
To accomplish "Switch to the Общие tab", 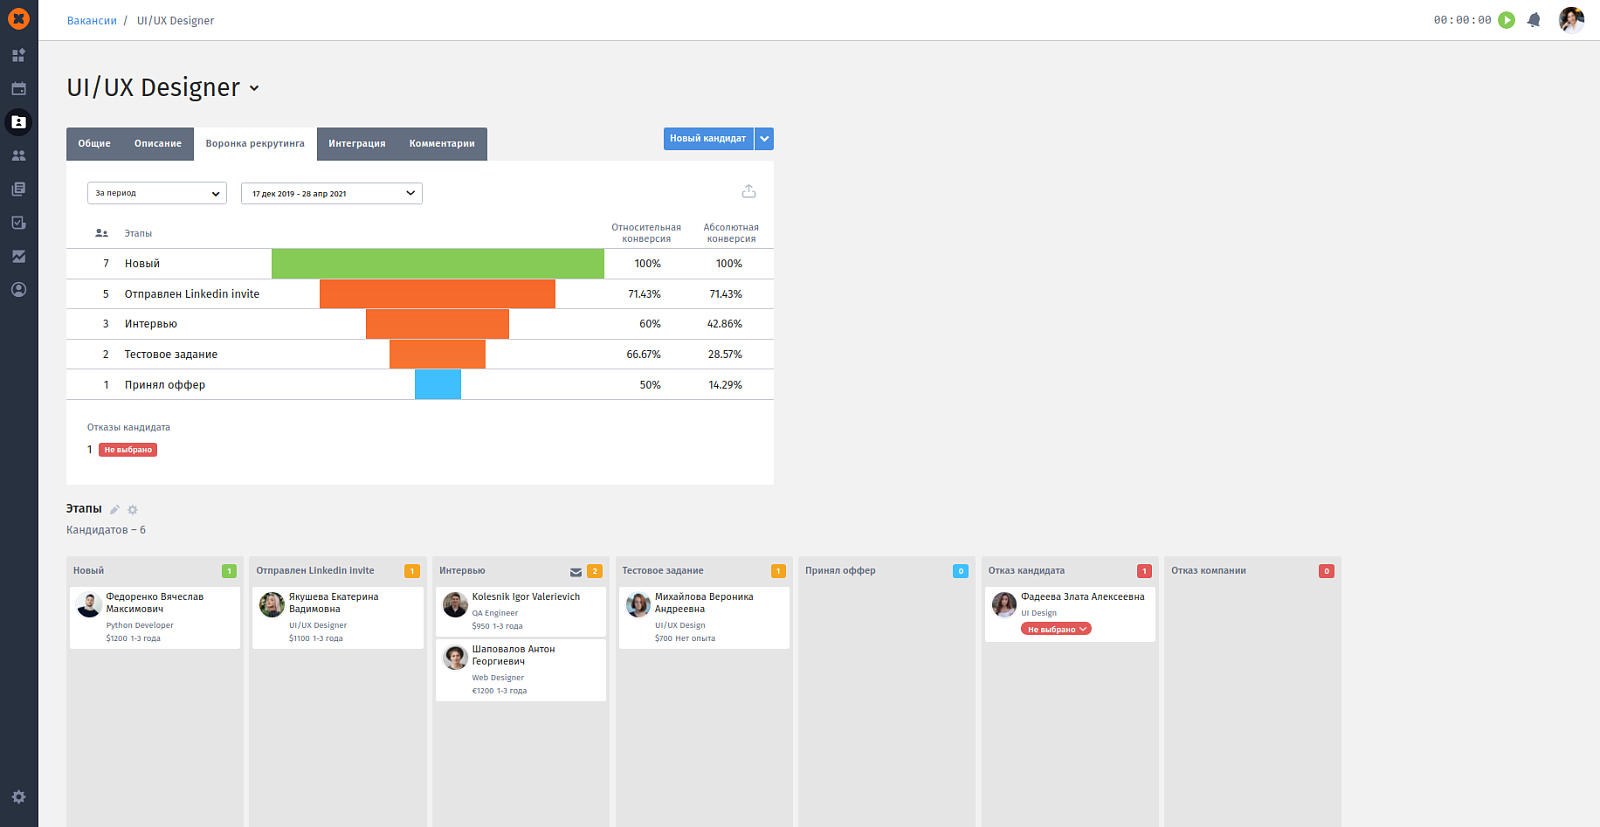I will [x=94, y=144].
